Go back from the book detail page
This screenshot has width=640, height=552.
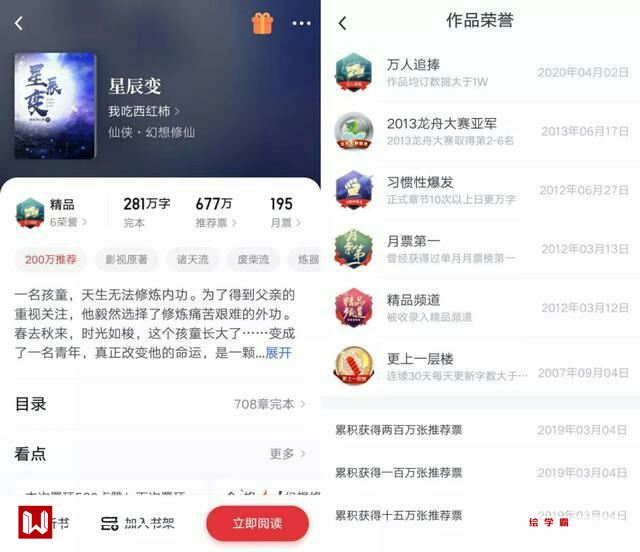pos(19,23)
